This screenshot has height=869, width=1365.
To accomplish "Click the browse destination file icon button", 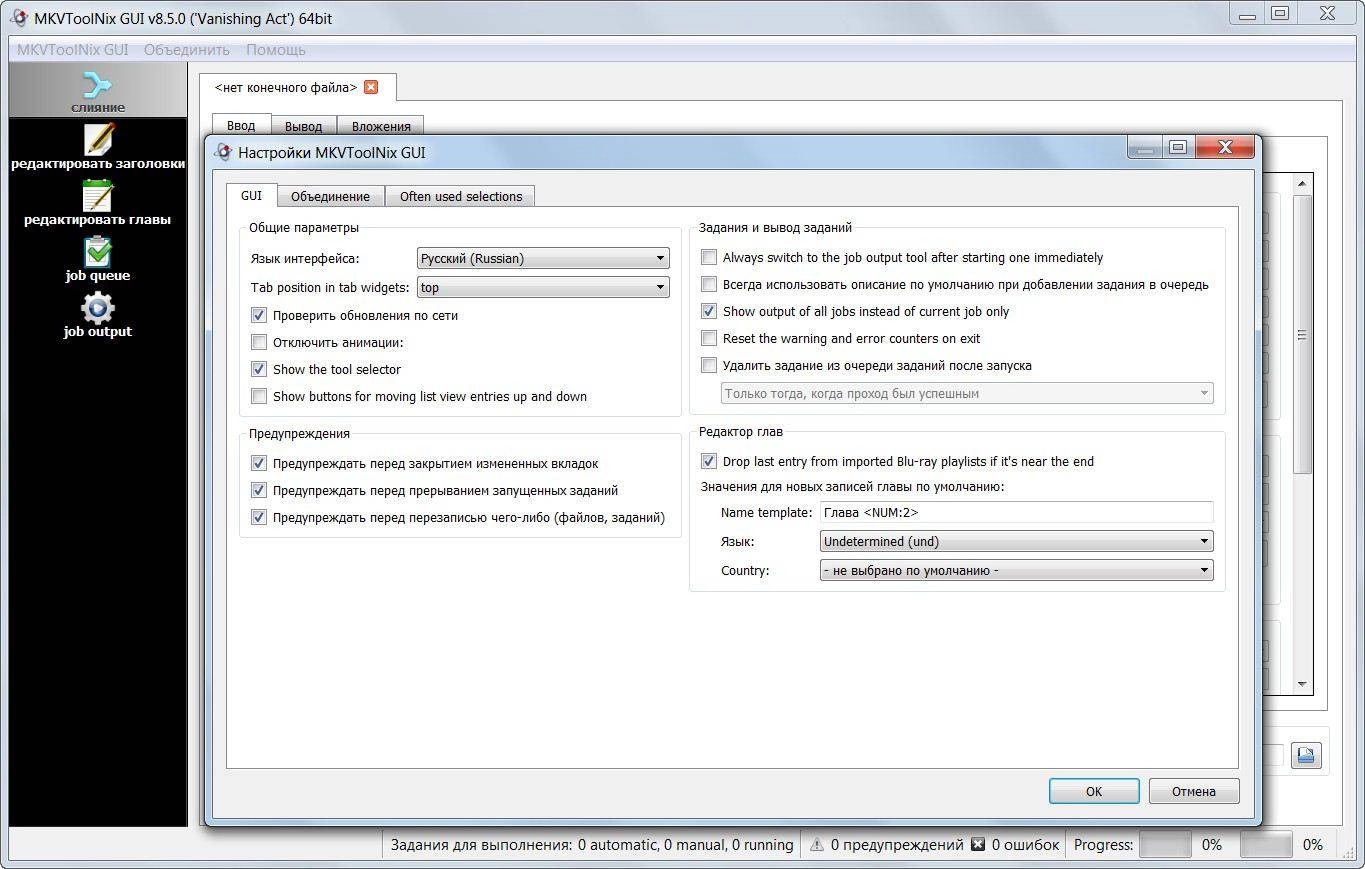I will point(1306,755).
